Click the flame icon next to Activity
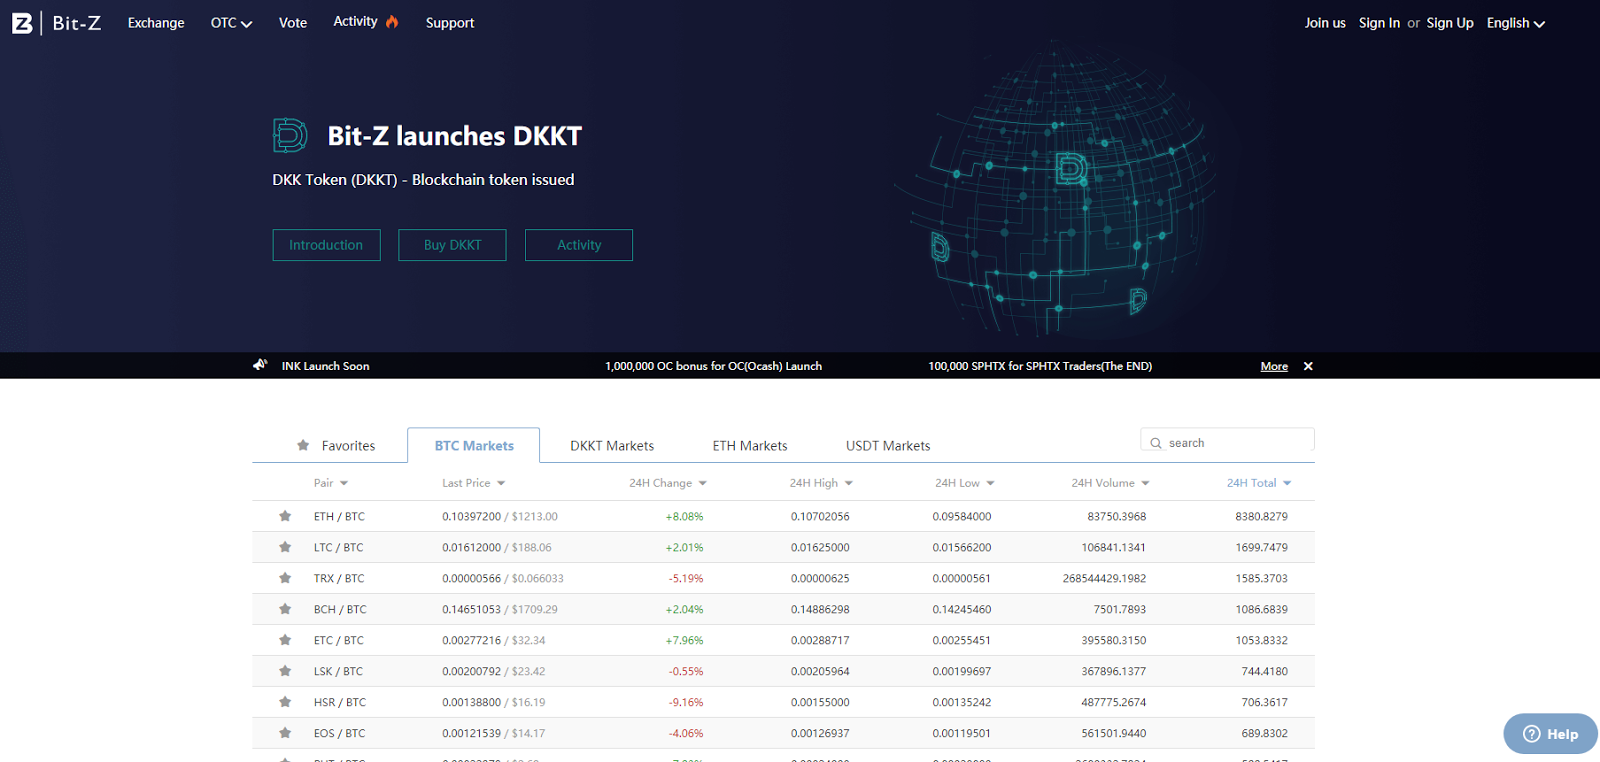 coord(392,21)
